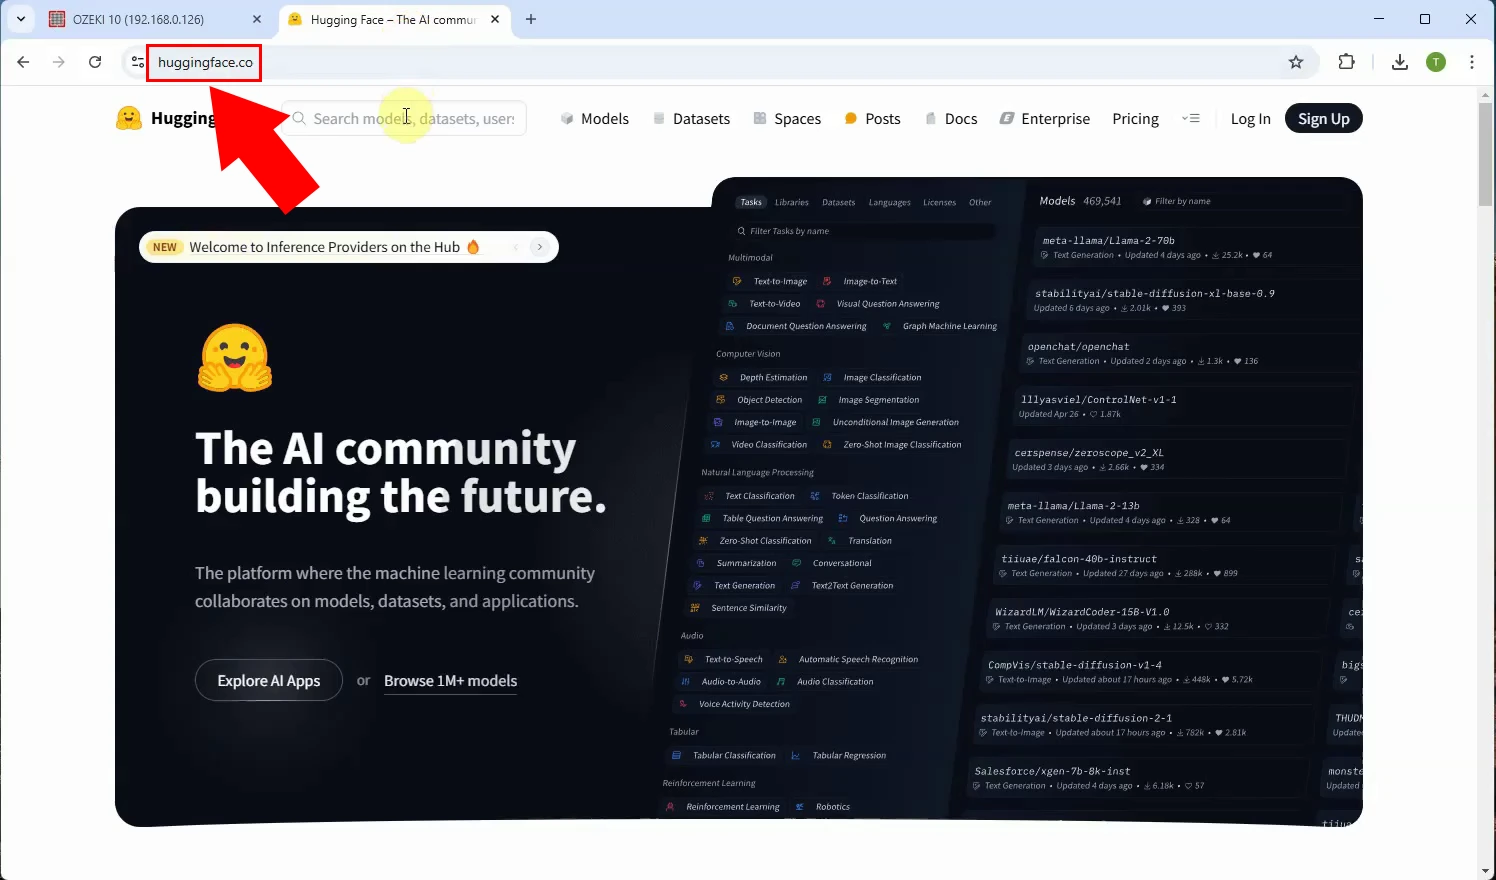The height and width of the screenshot is (880, 1496).
Task: Open Docs in the navigation
Action: coord(951,118)
